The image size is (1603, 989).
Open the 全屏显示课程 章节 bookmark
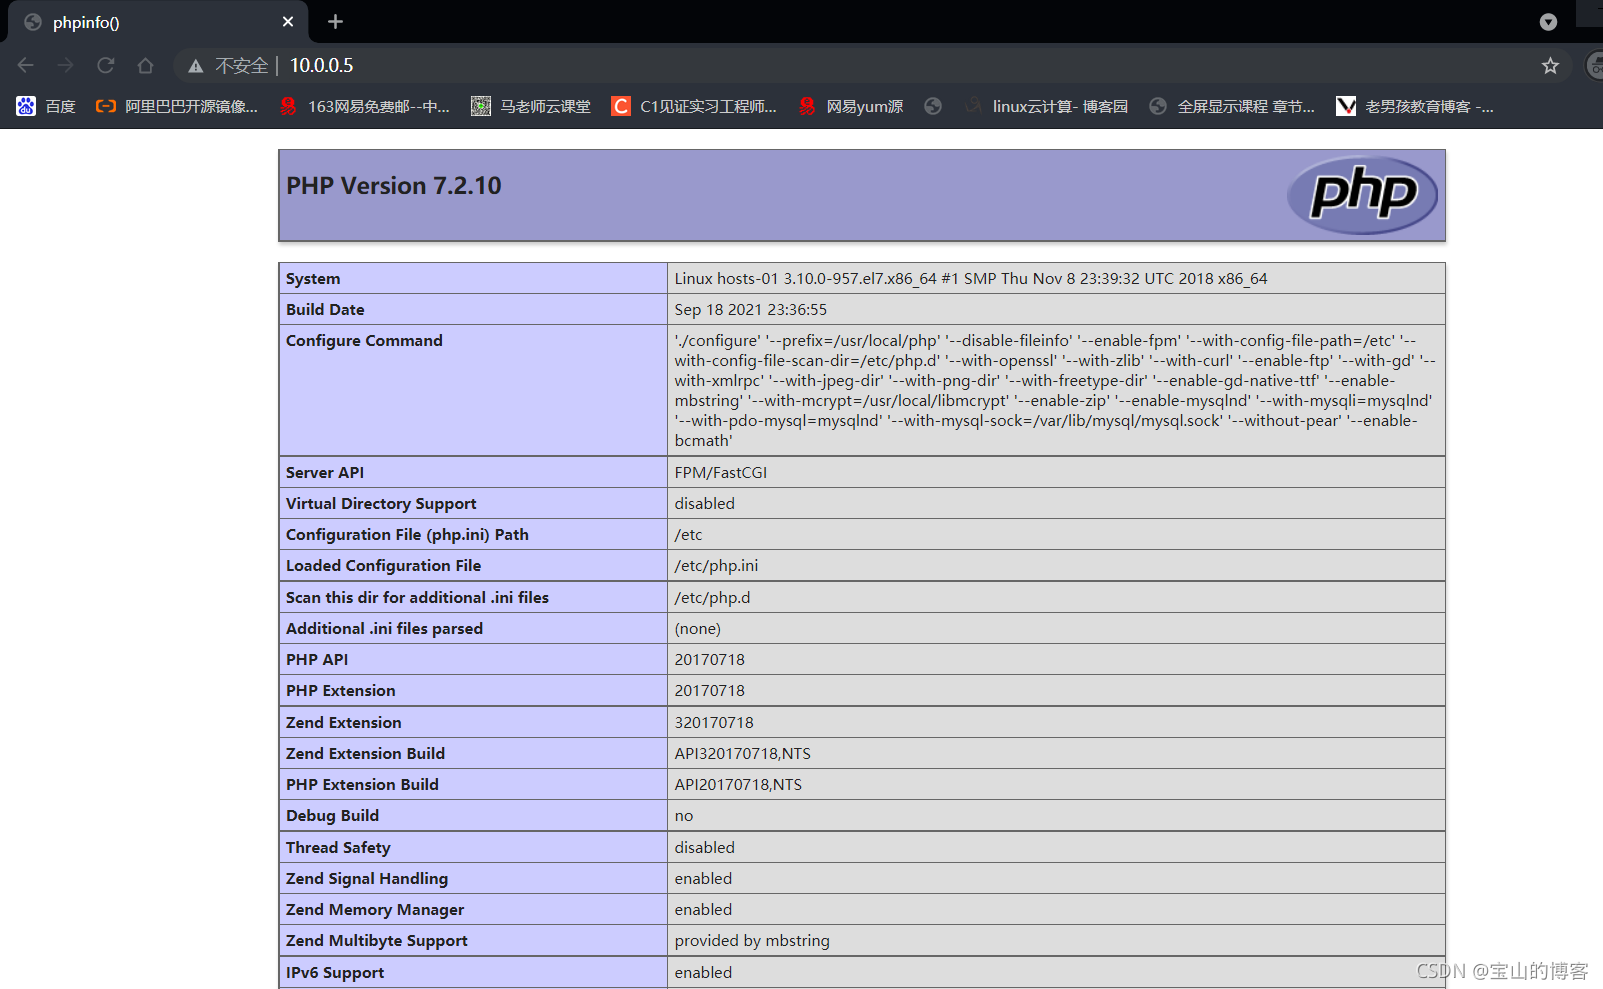point(1232,106)
